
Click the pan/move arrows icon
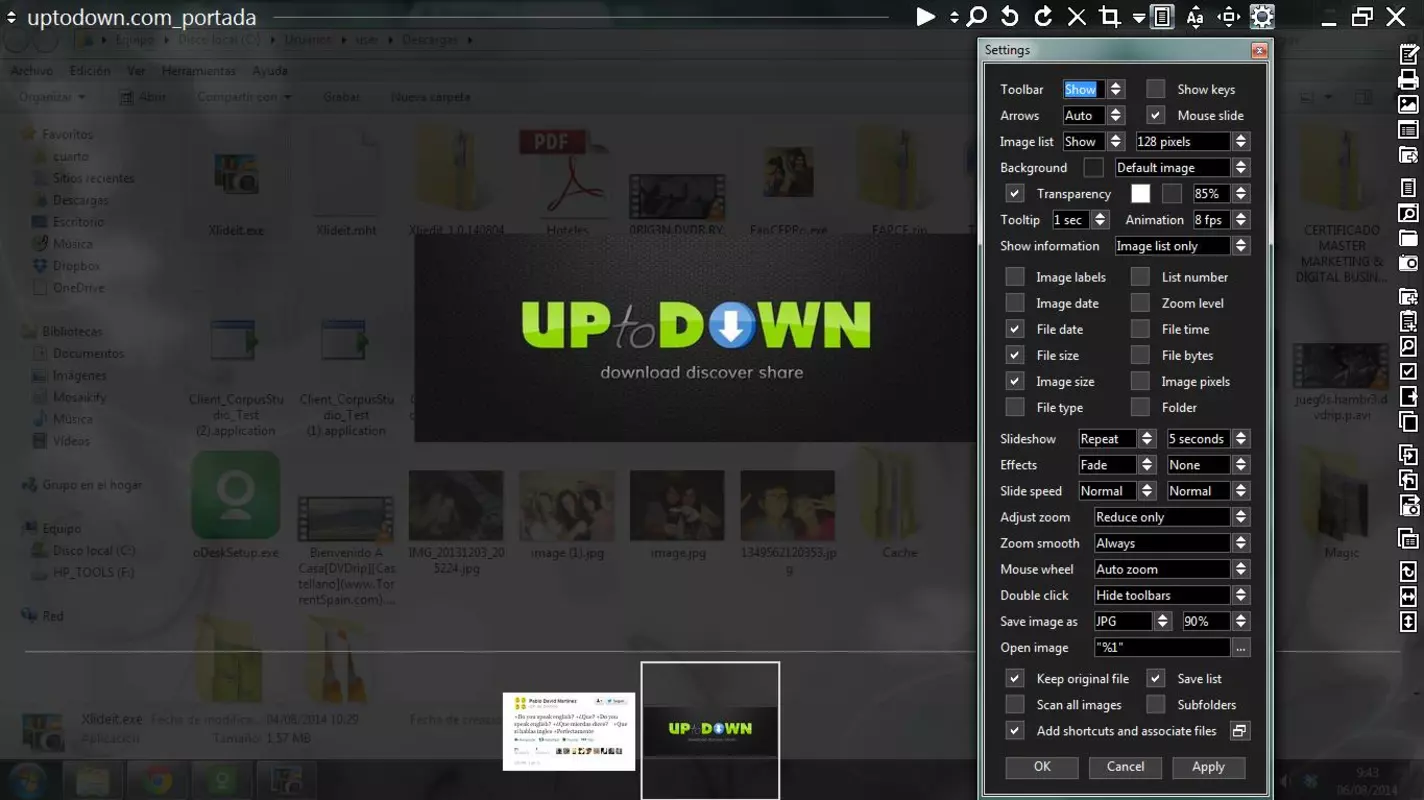pos(1228,17)
